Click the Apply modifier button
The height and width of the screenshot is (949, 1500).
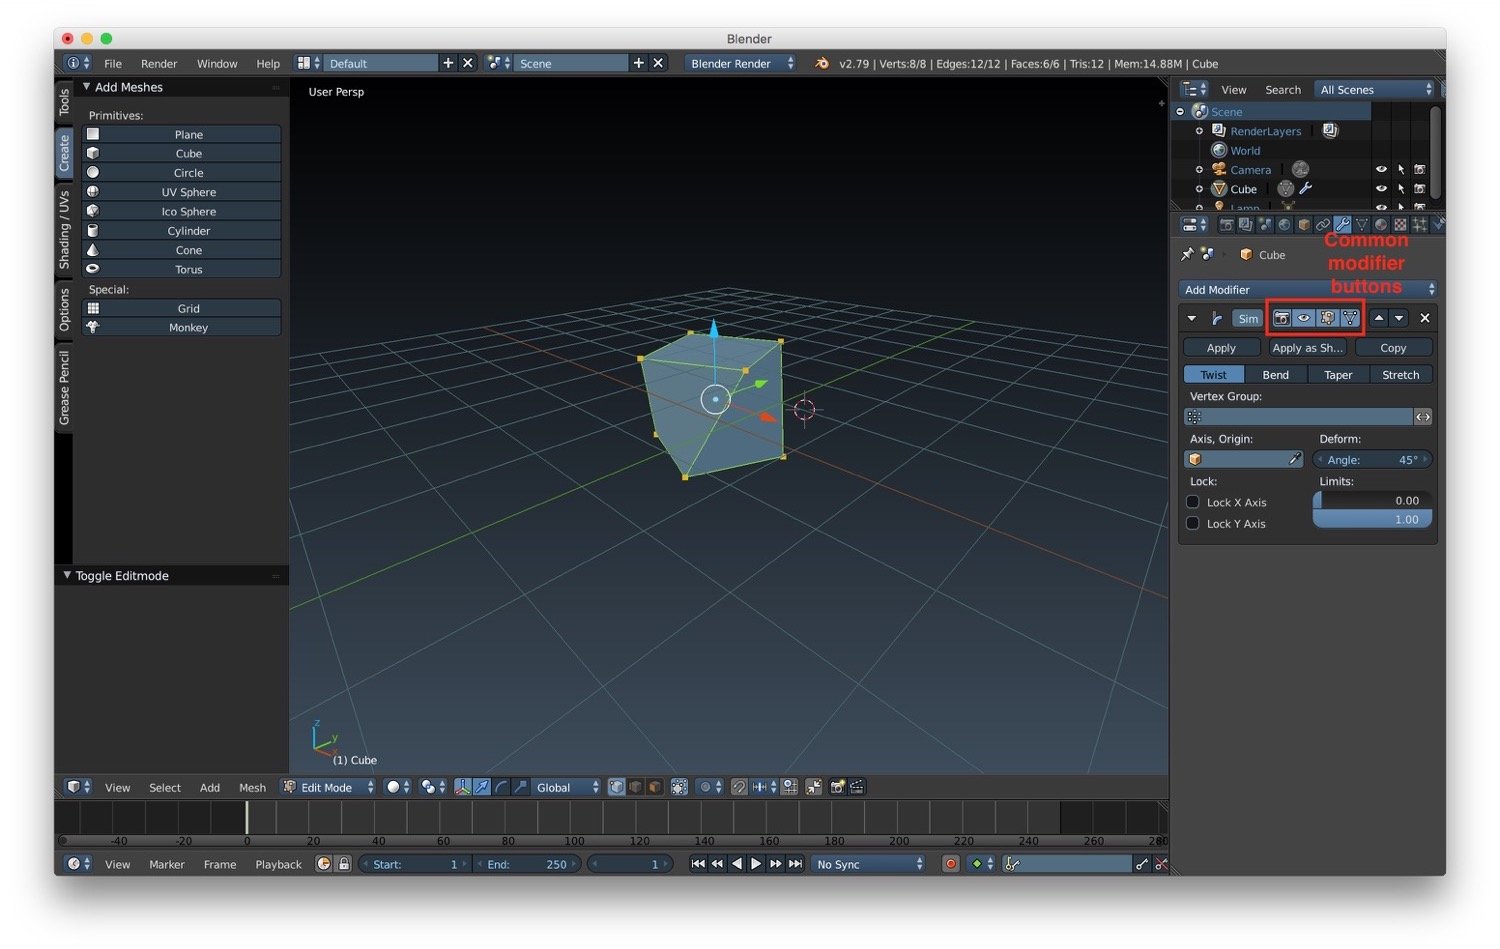pos(1221,347)
